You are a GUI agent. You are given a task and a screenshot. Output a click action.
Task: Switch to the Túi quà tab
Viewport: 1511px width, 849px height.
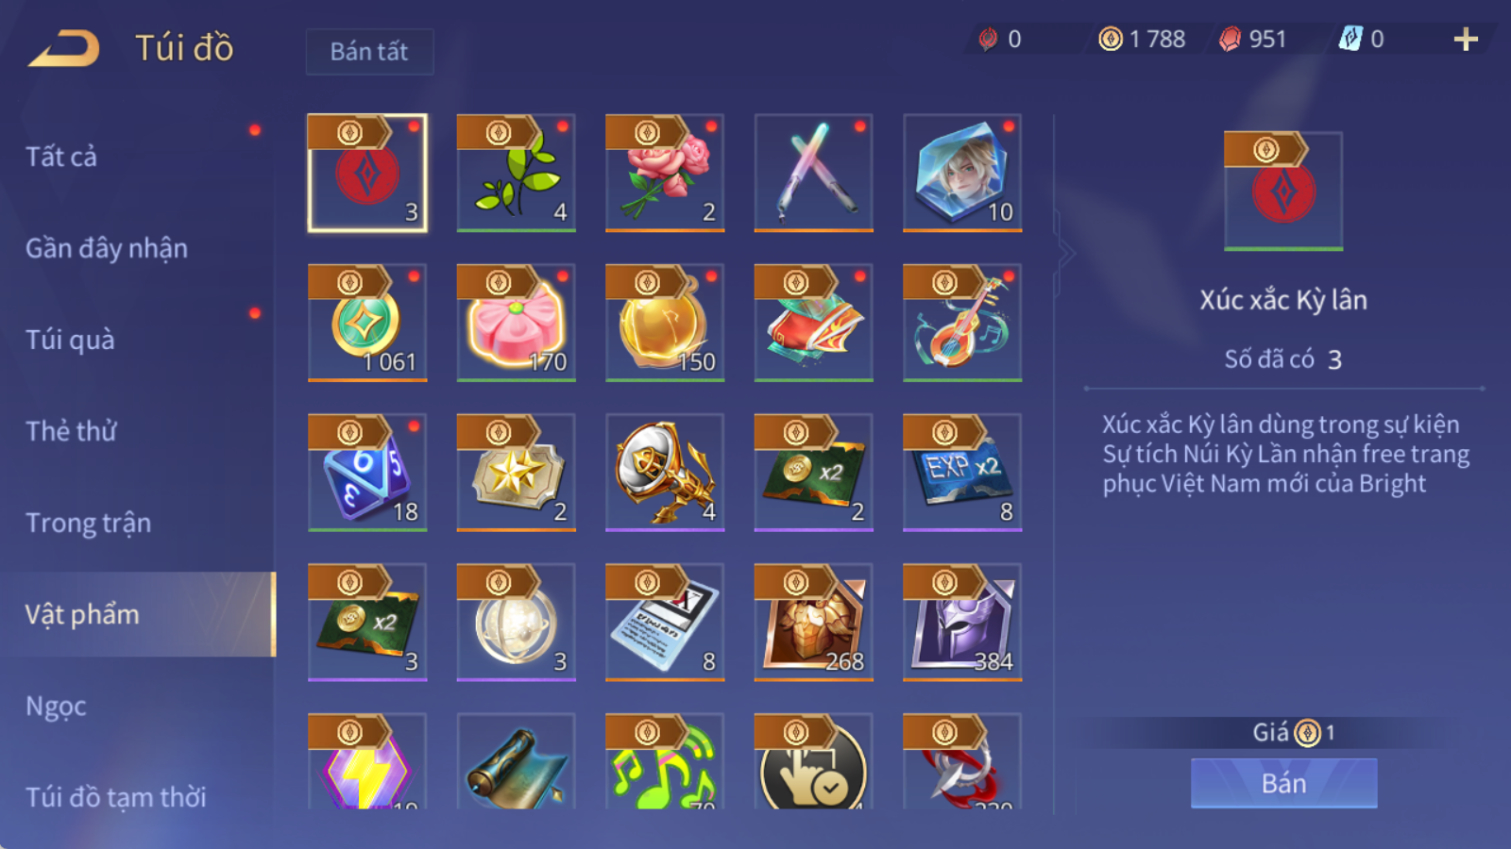[70, 340]
